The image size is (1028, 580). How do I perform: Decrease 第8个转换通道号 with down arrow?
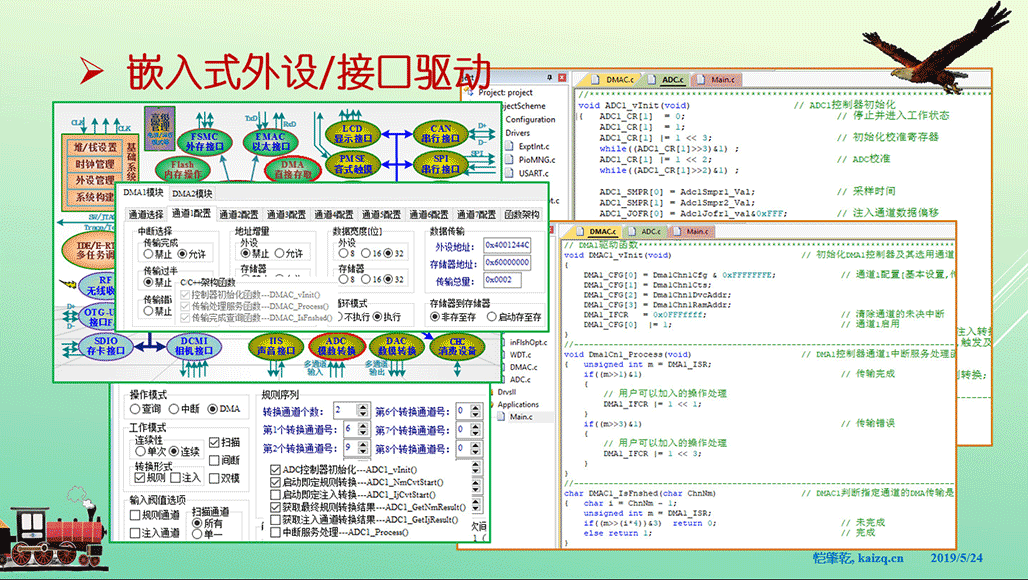(475, 452)
